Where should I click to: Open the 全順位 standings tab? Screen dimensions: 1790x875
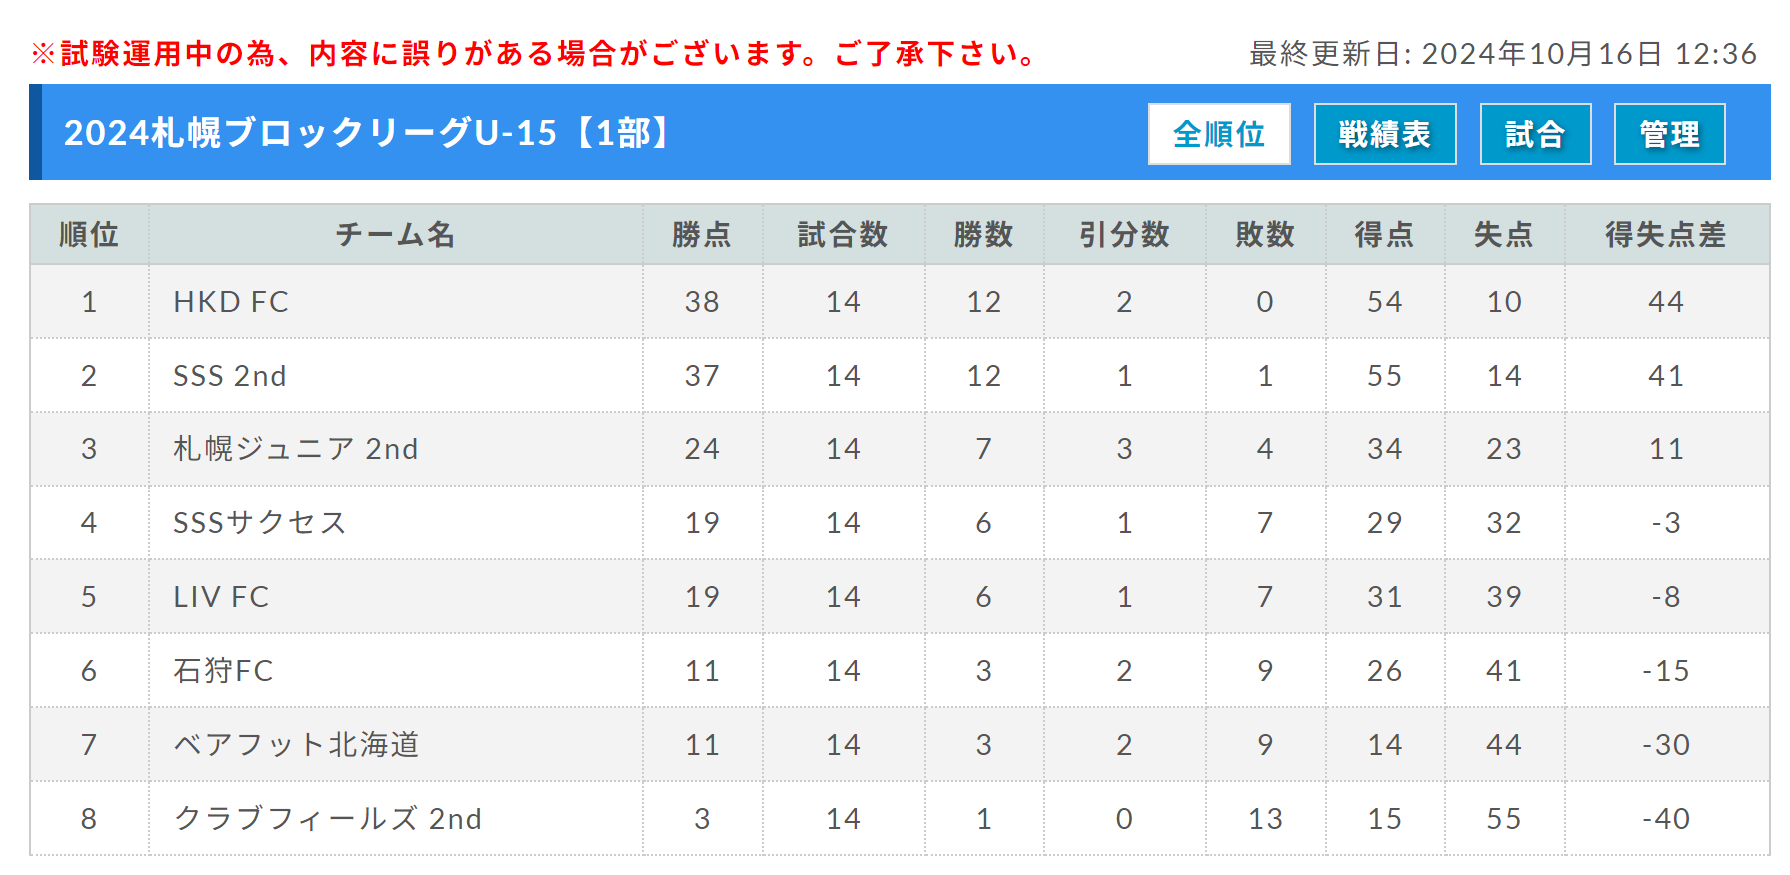[x=1218, y=134]
